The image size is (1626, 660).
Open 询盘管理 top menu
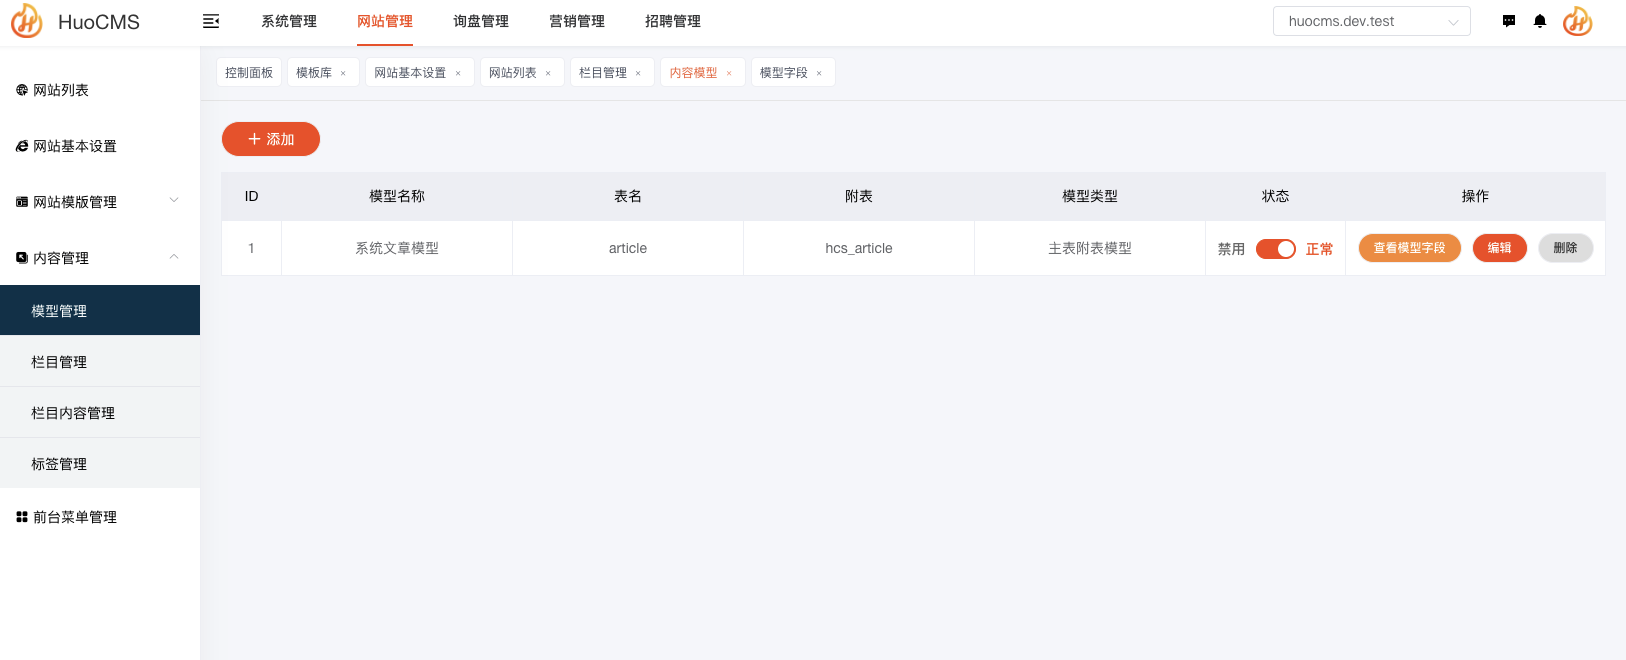(481, 21)
